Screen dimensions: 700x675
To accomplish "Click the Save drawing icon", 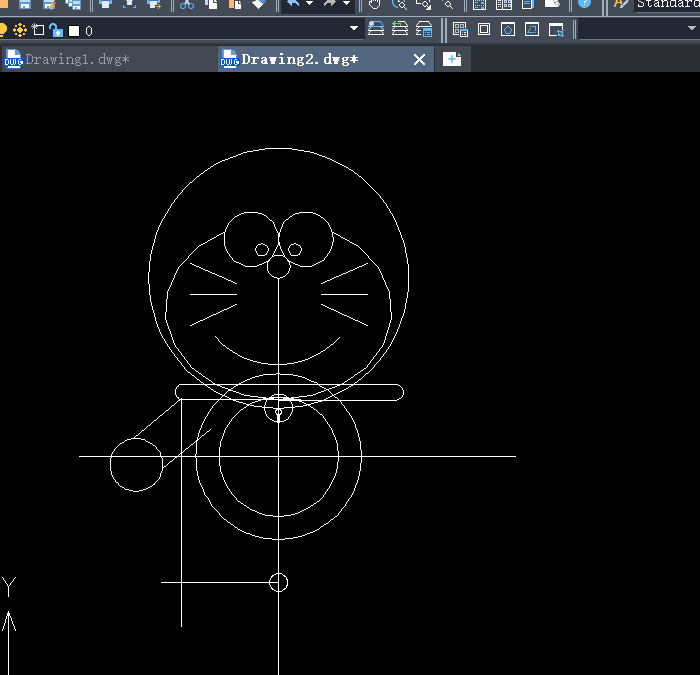I will pyautogui.click(x=25, y=4).
